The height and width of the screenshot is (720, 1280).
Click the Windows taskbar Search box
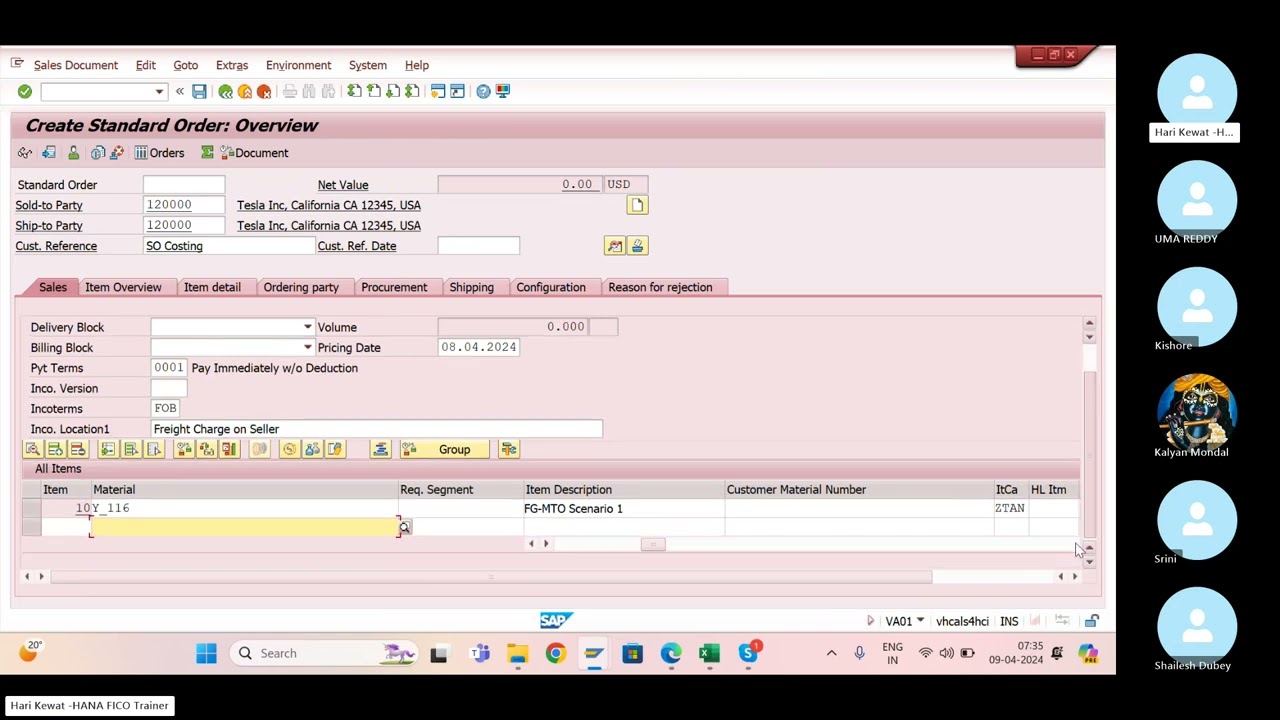(x=323, y=653)
